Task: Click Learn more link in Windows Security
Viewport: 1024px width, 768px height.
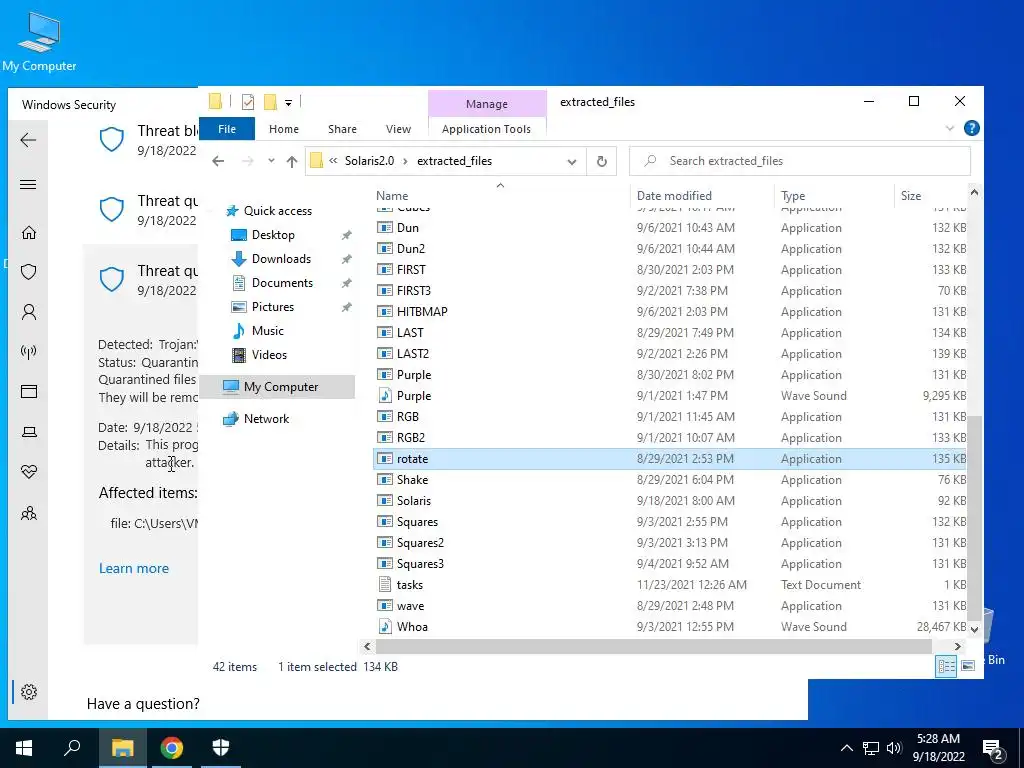Action: point(134,569)
